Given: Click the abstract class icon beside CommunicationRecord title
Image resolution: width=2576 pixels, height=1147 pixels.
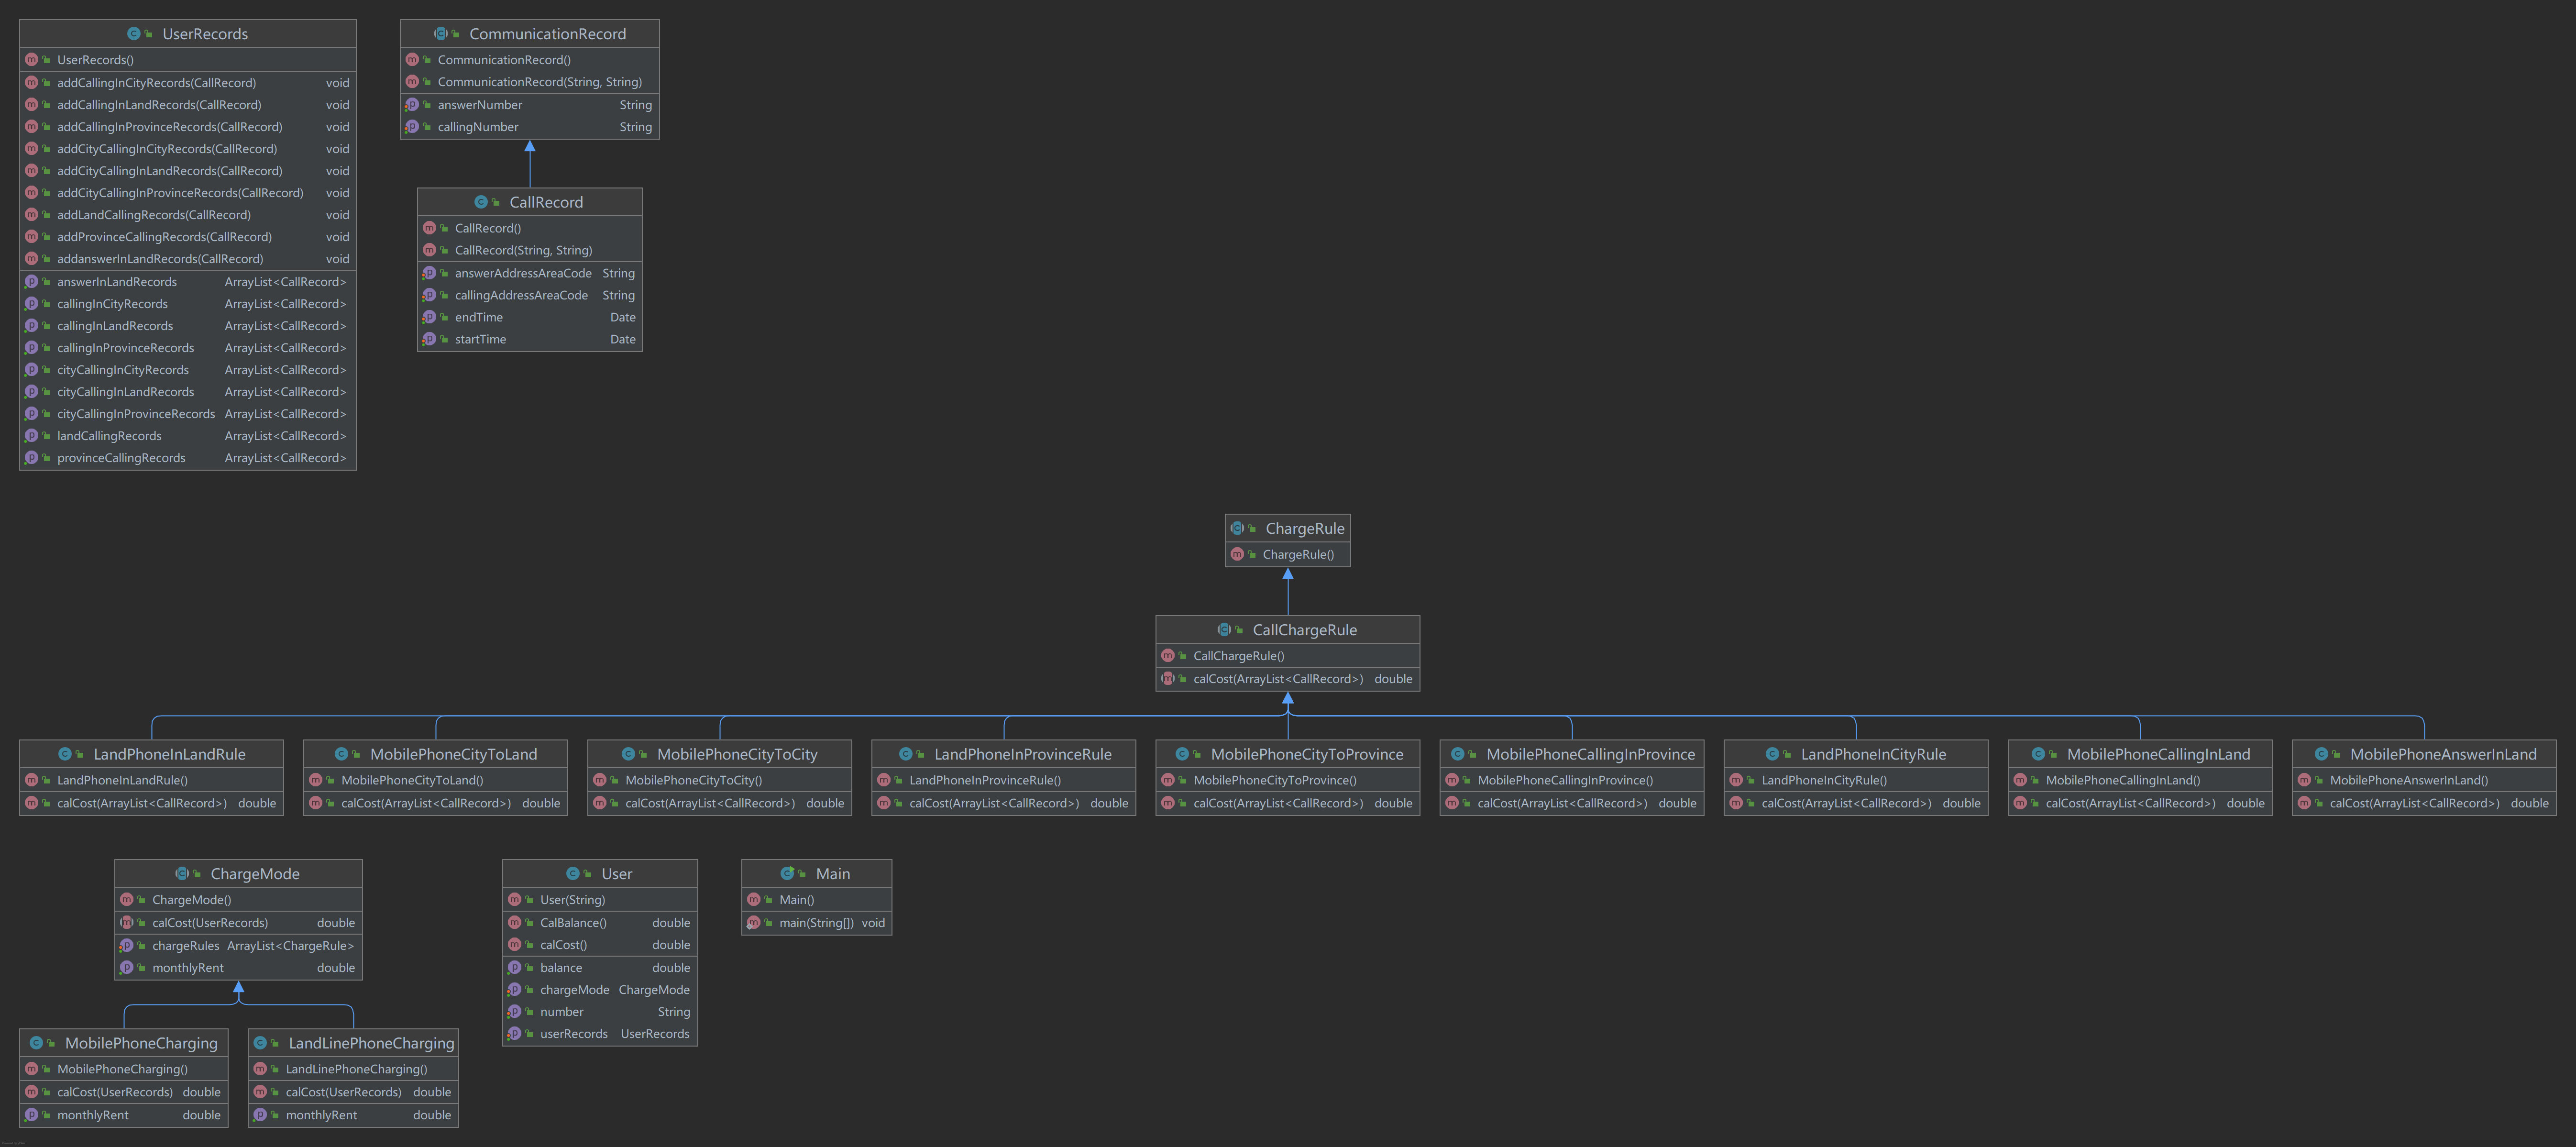Looking at the screenshot, I should [x=440, y=34].
